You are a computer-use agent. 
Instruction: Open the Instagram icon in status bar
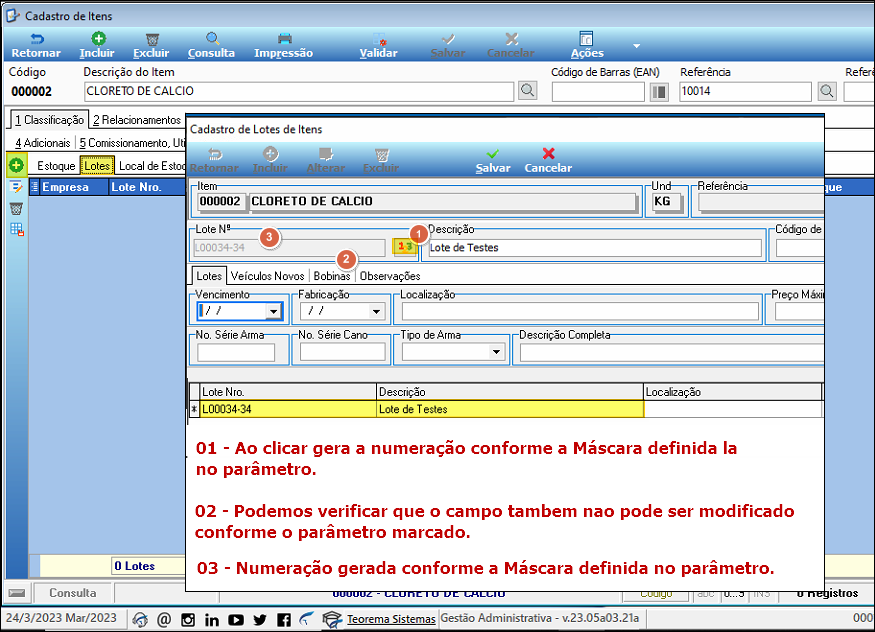pyautogui.click(x=188, y=620)
